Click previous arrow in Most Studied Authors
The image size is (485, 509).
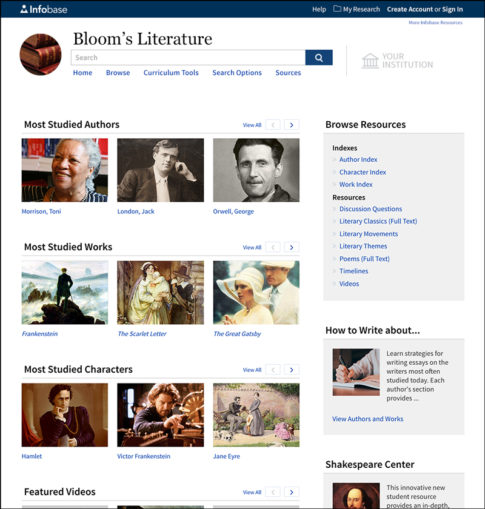pos(273,125)
